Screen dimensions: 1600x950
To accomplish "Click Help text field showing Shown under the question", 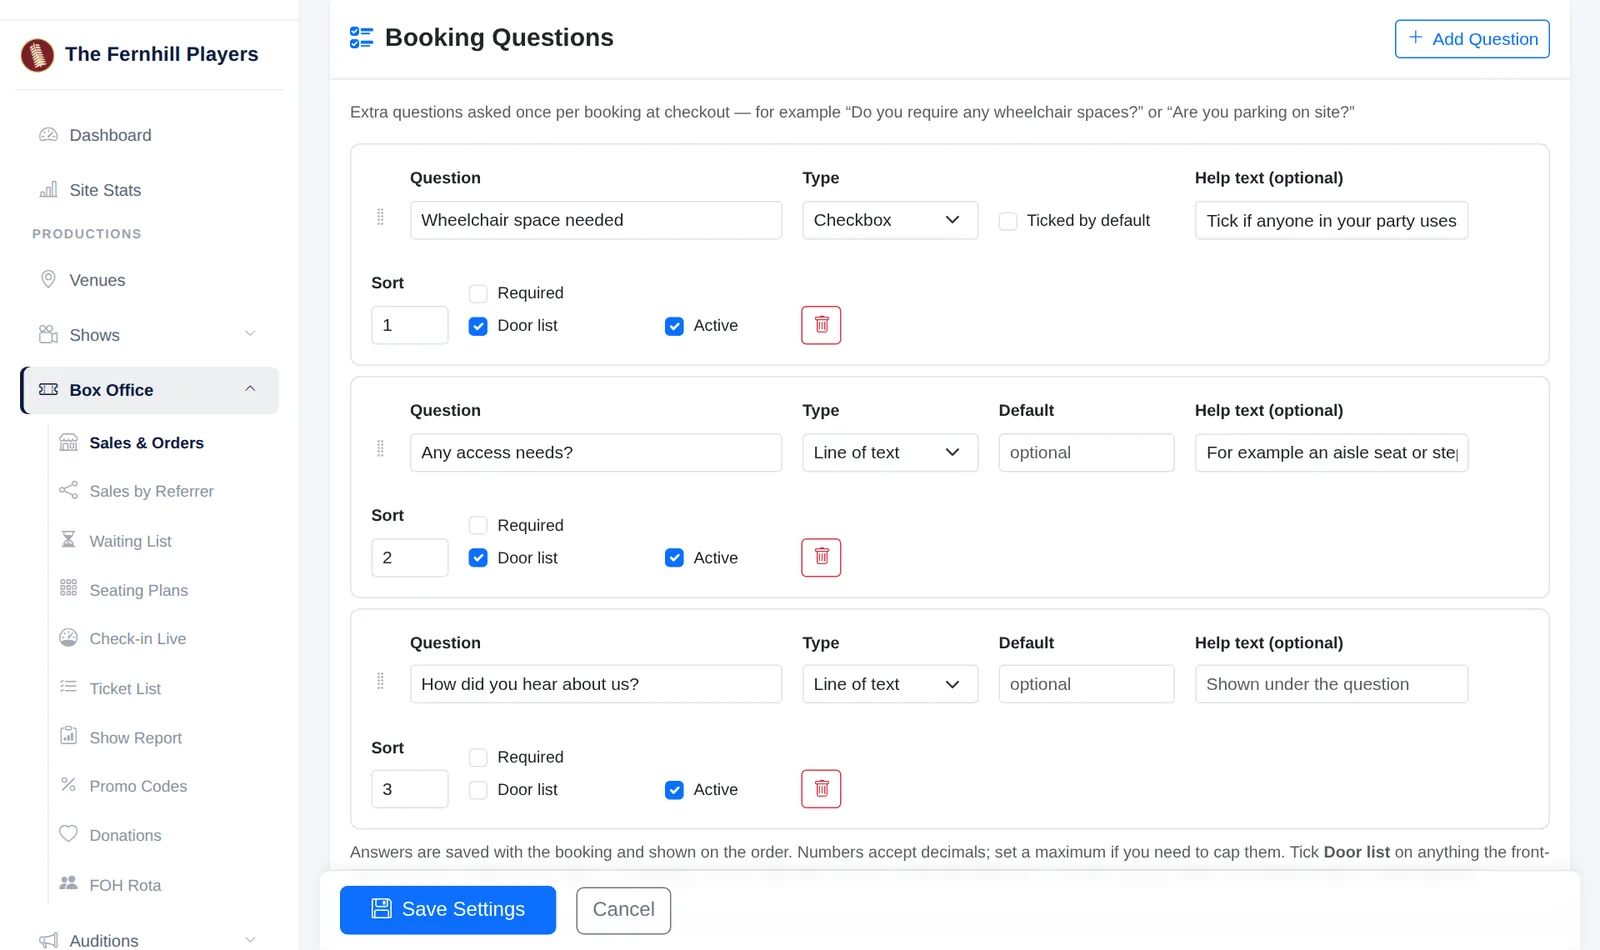I will [1331, 684].
